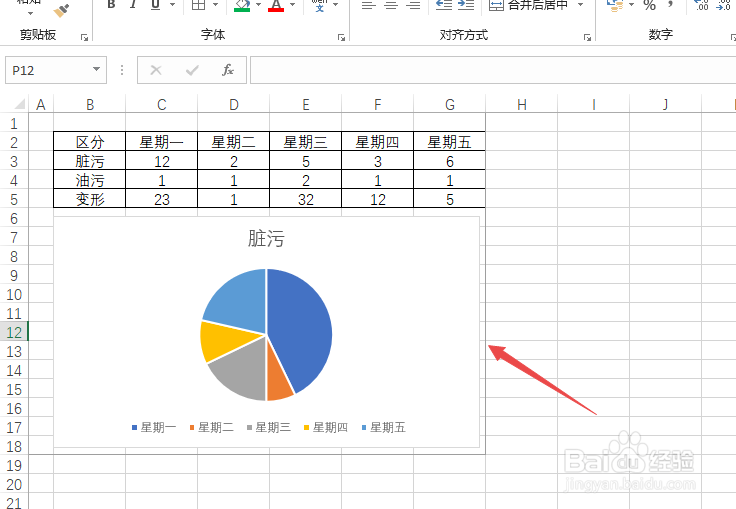Apply red font color

click(x=276, y=5)
